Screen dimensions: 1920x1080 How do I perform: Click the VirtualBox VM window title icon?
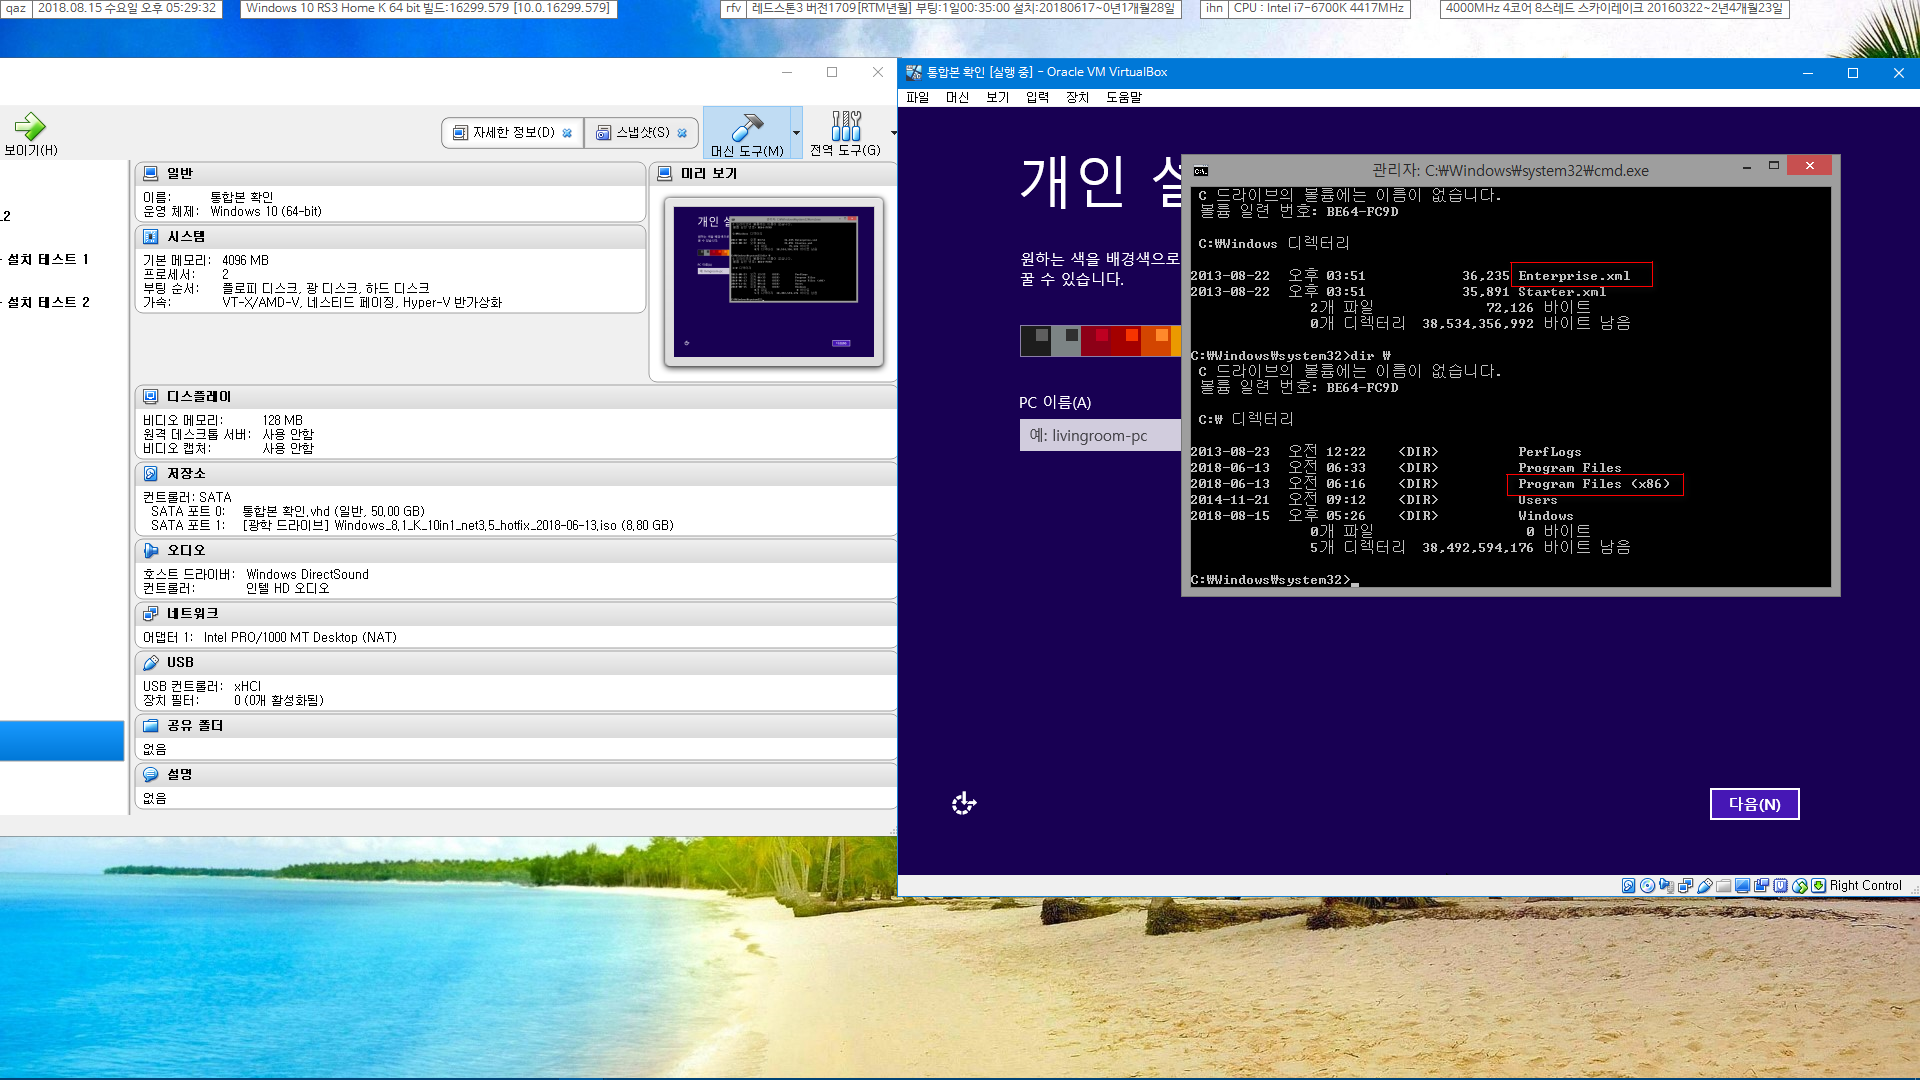pos(913,72)
